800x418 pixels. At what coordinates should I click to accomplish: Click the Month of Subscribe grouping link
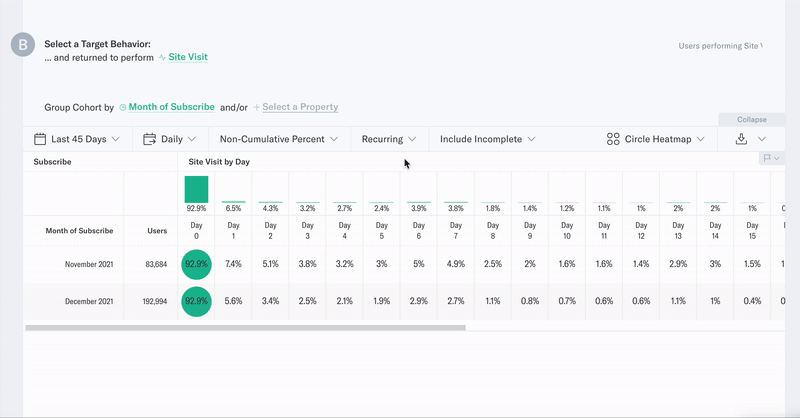coord(171,107)
